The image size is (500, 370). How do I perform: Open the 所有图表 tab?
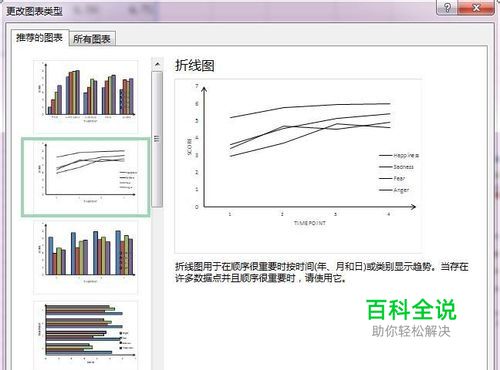click(92, 39)
